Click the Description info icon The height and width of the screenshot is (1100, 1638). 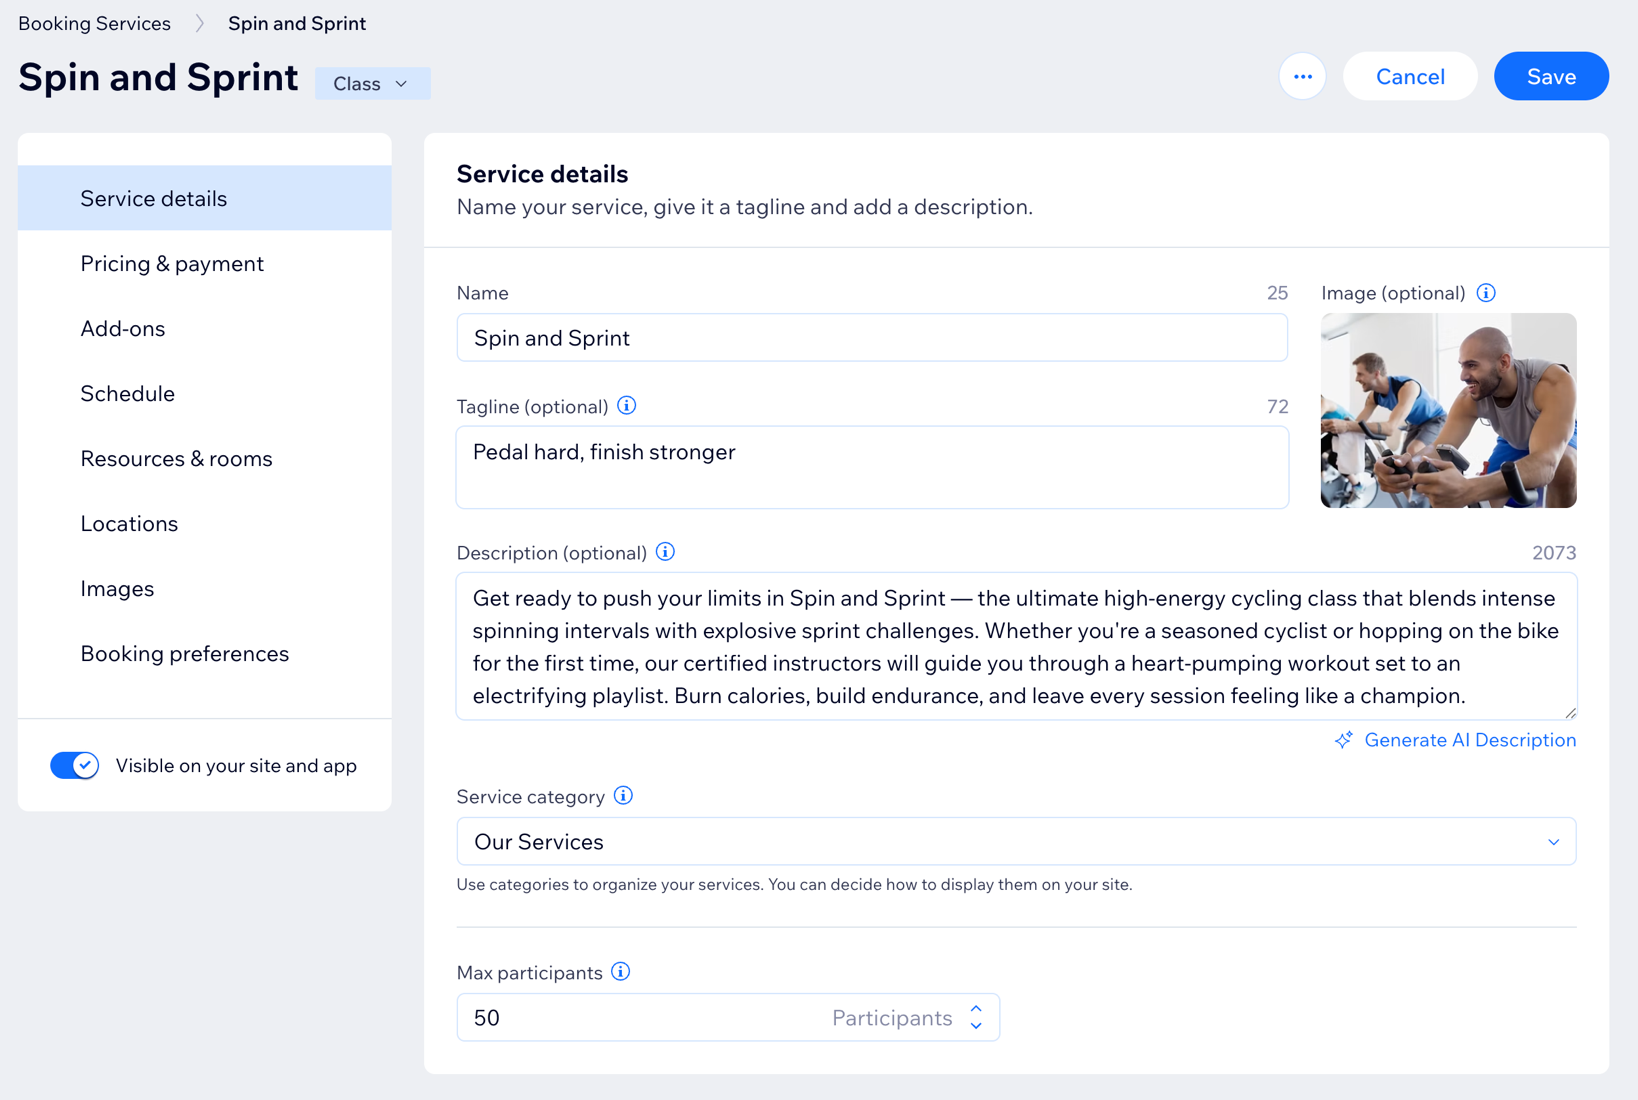point(665,551)
